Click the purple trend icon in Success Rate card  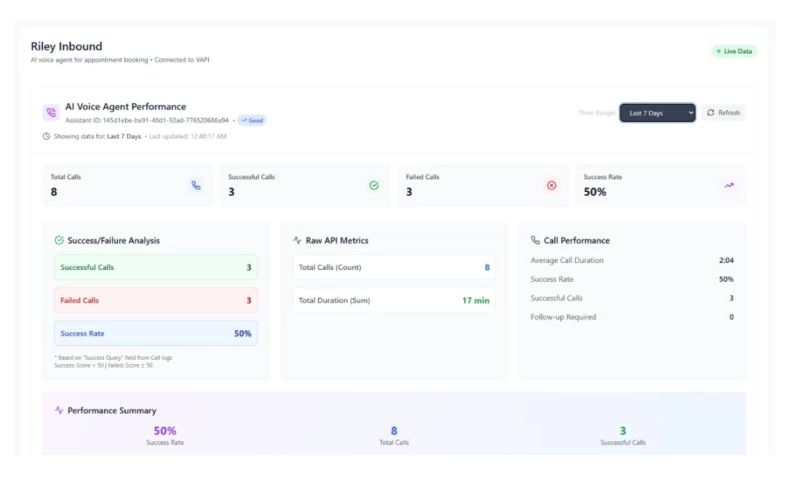729,185
